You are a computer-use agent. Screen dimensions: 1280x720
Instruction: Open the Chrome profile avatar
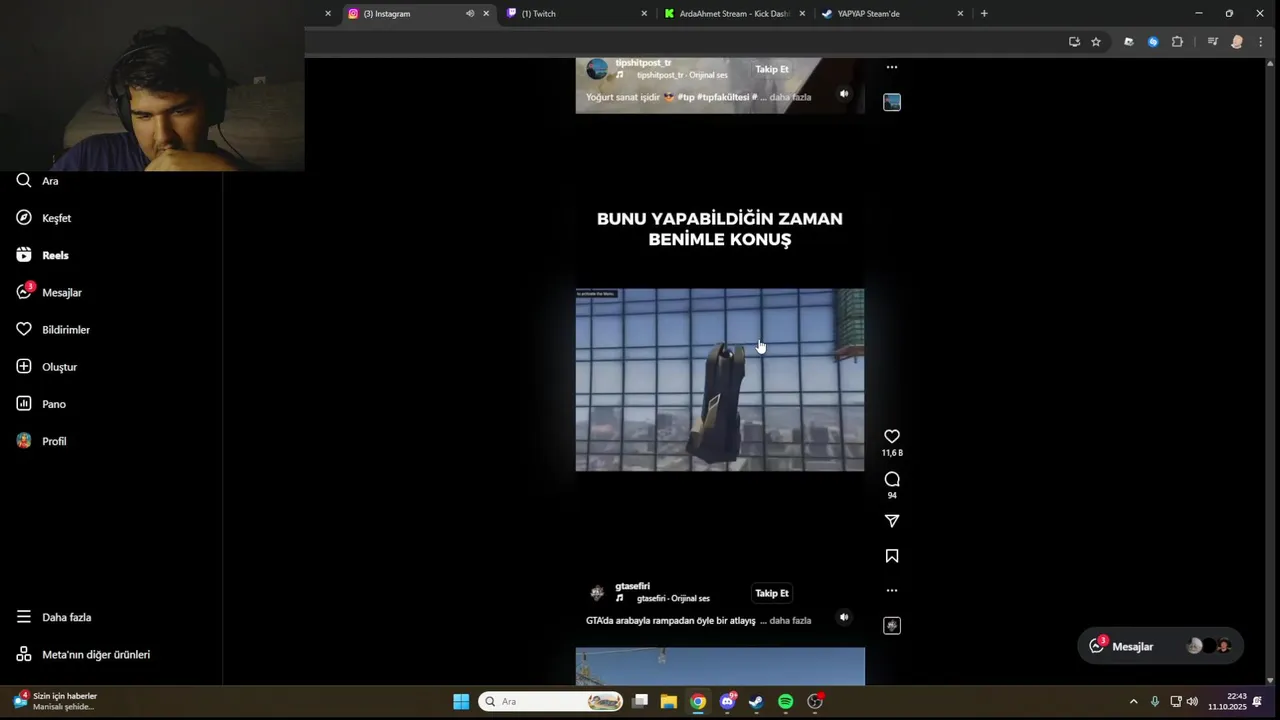(x=1237, y=42)
